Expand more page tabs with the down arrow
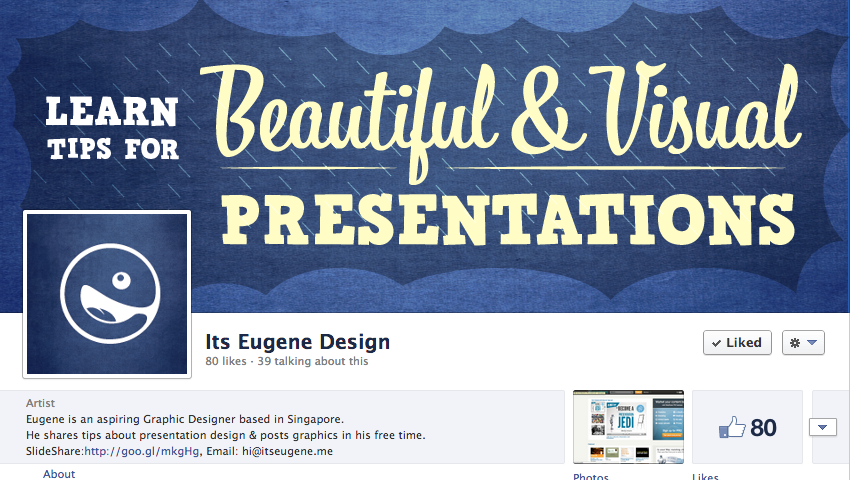 click(x=821, y=427)
